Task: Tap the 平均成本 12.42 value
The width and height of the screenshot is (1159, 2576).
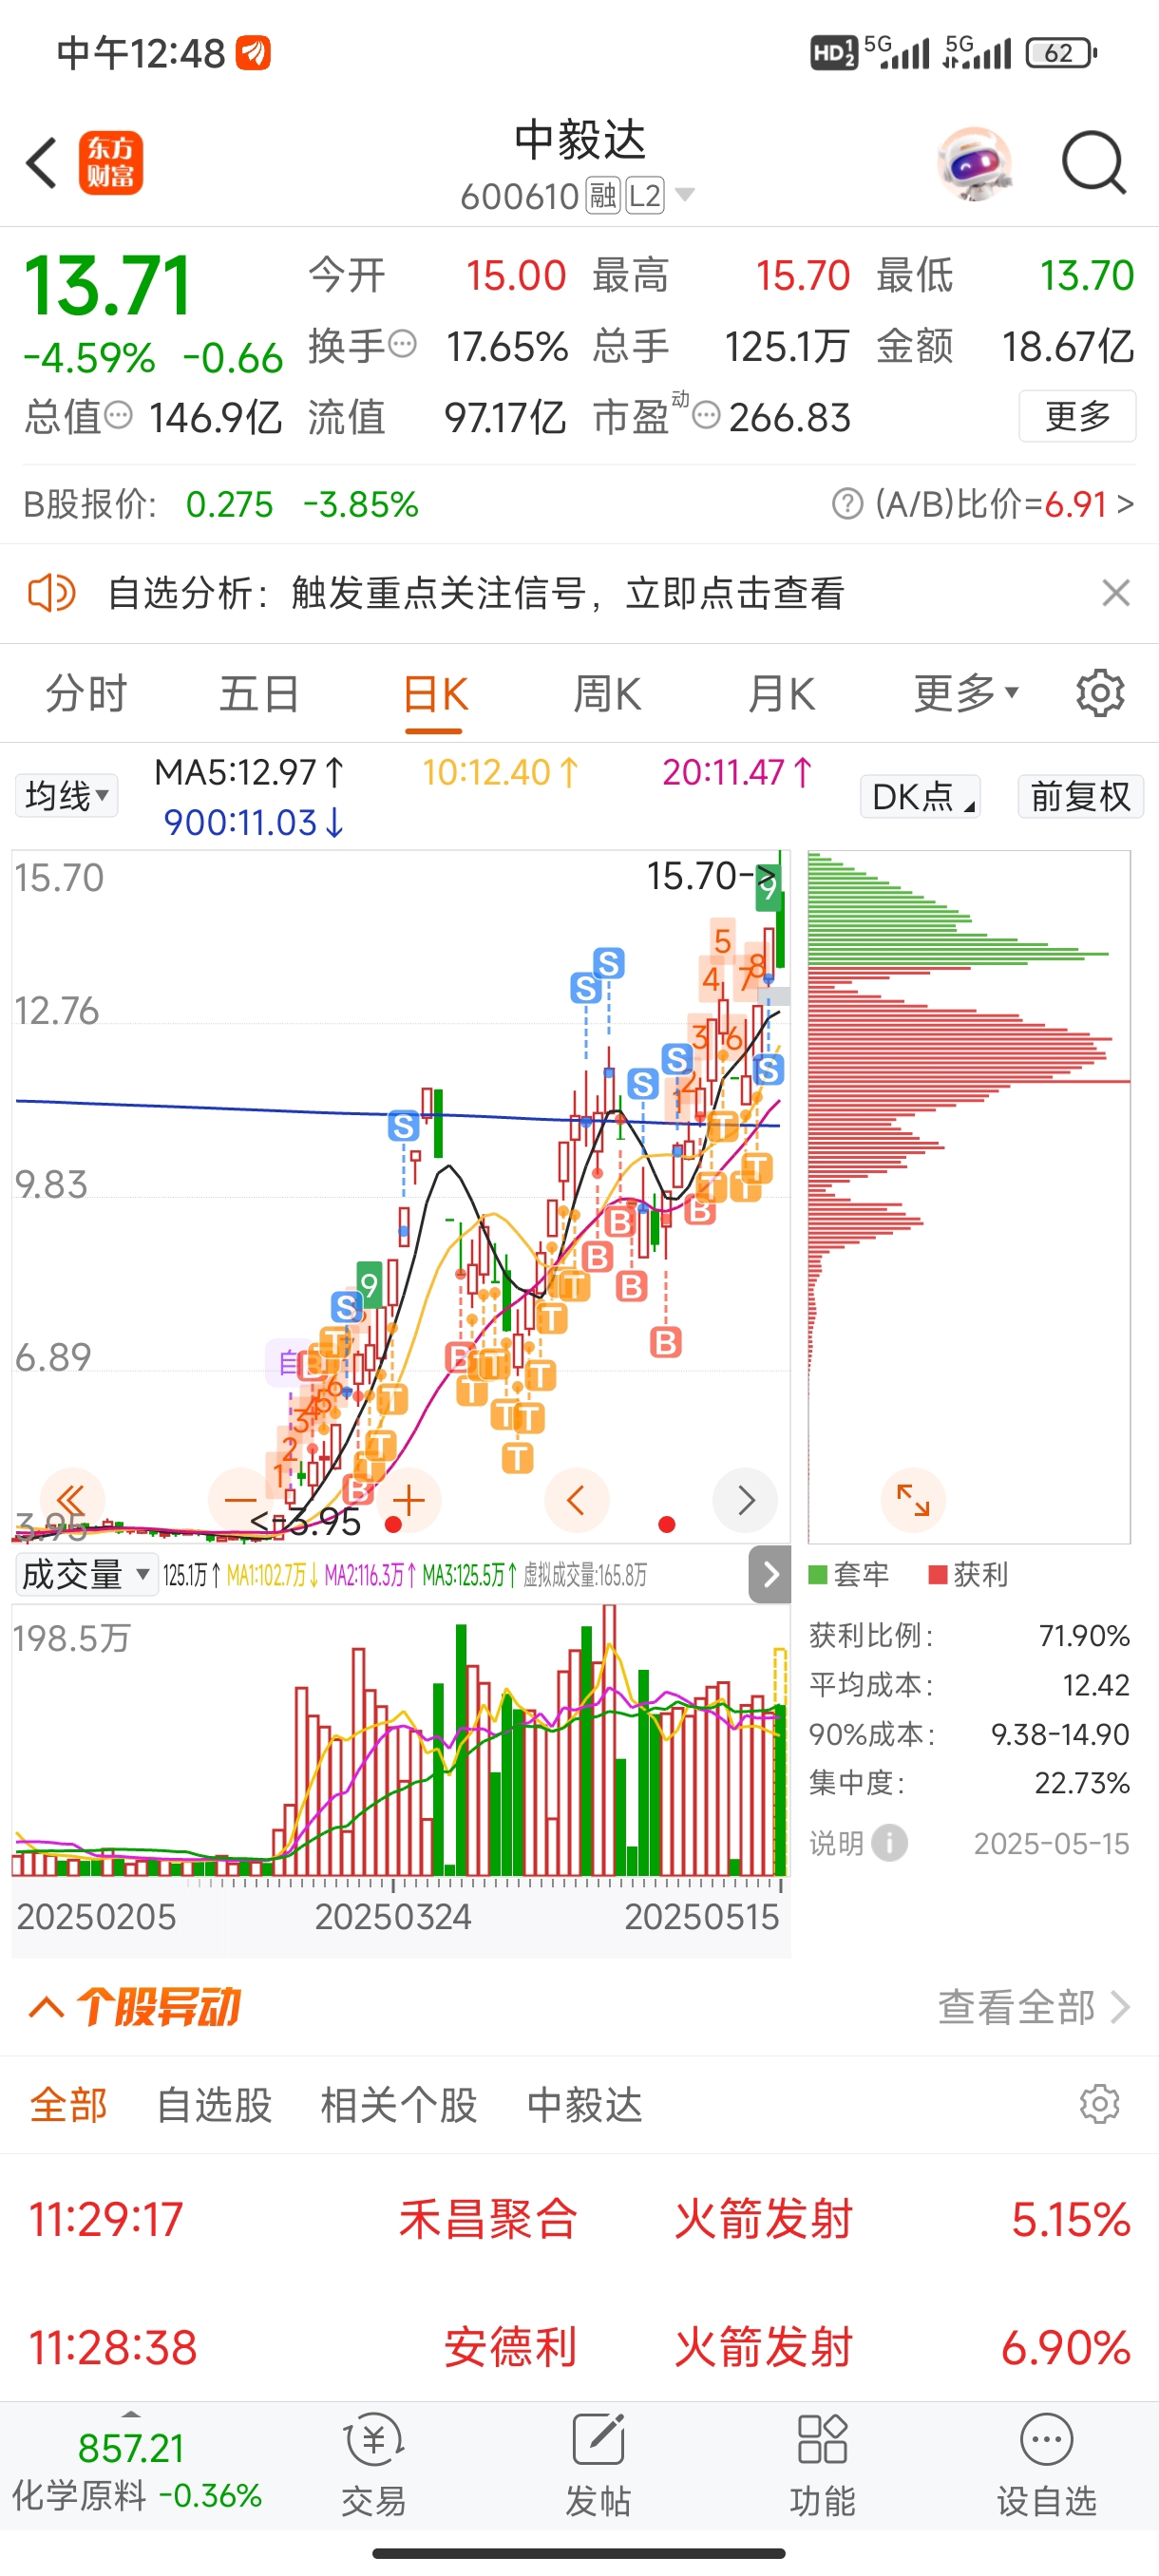Action: 1096,1685
